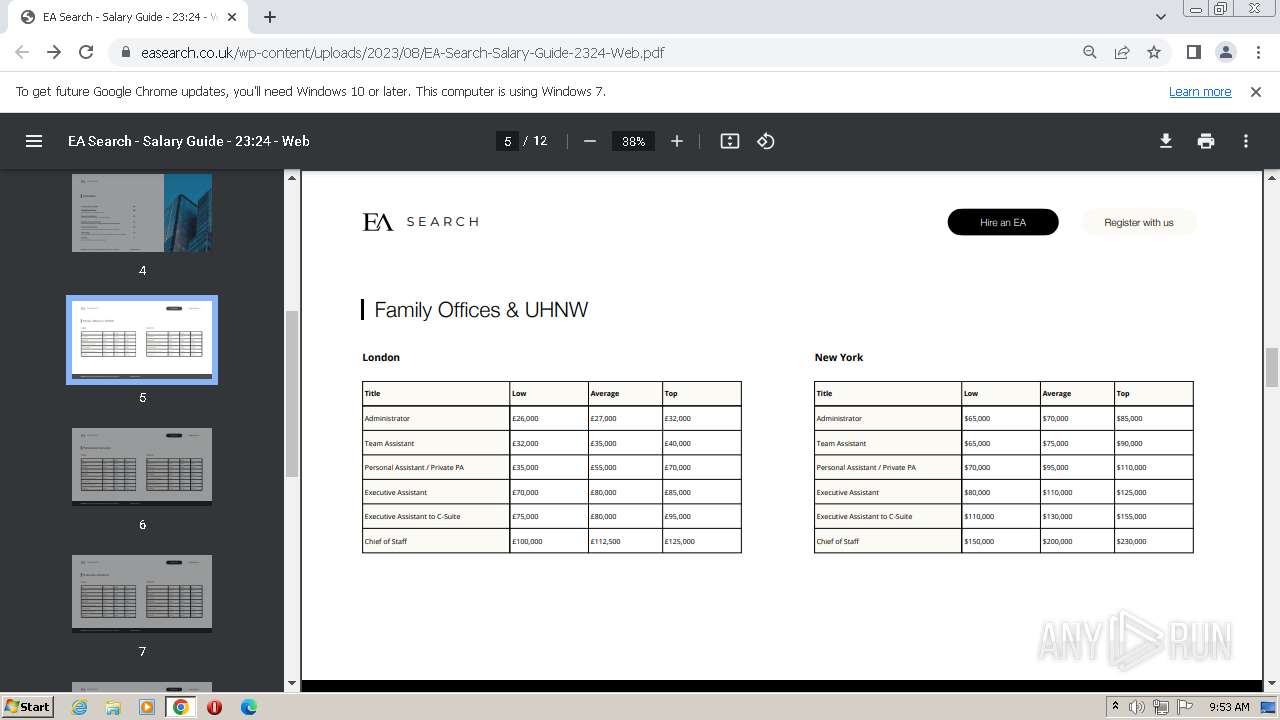Screen dimensions: 1280x720
Task: Share this page icon
Action: pos(1122,52)
